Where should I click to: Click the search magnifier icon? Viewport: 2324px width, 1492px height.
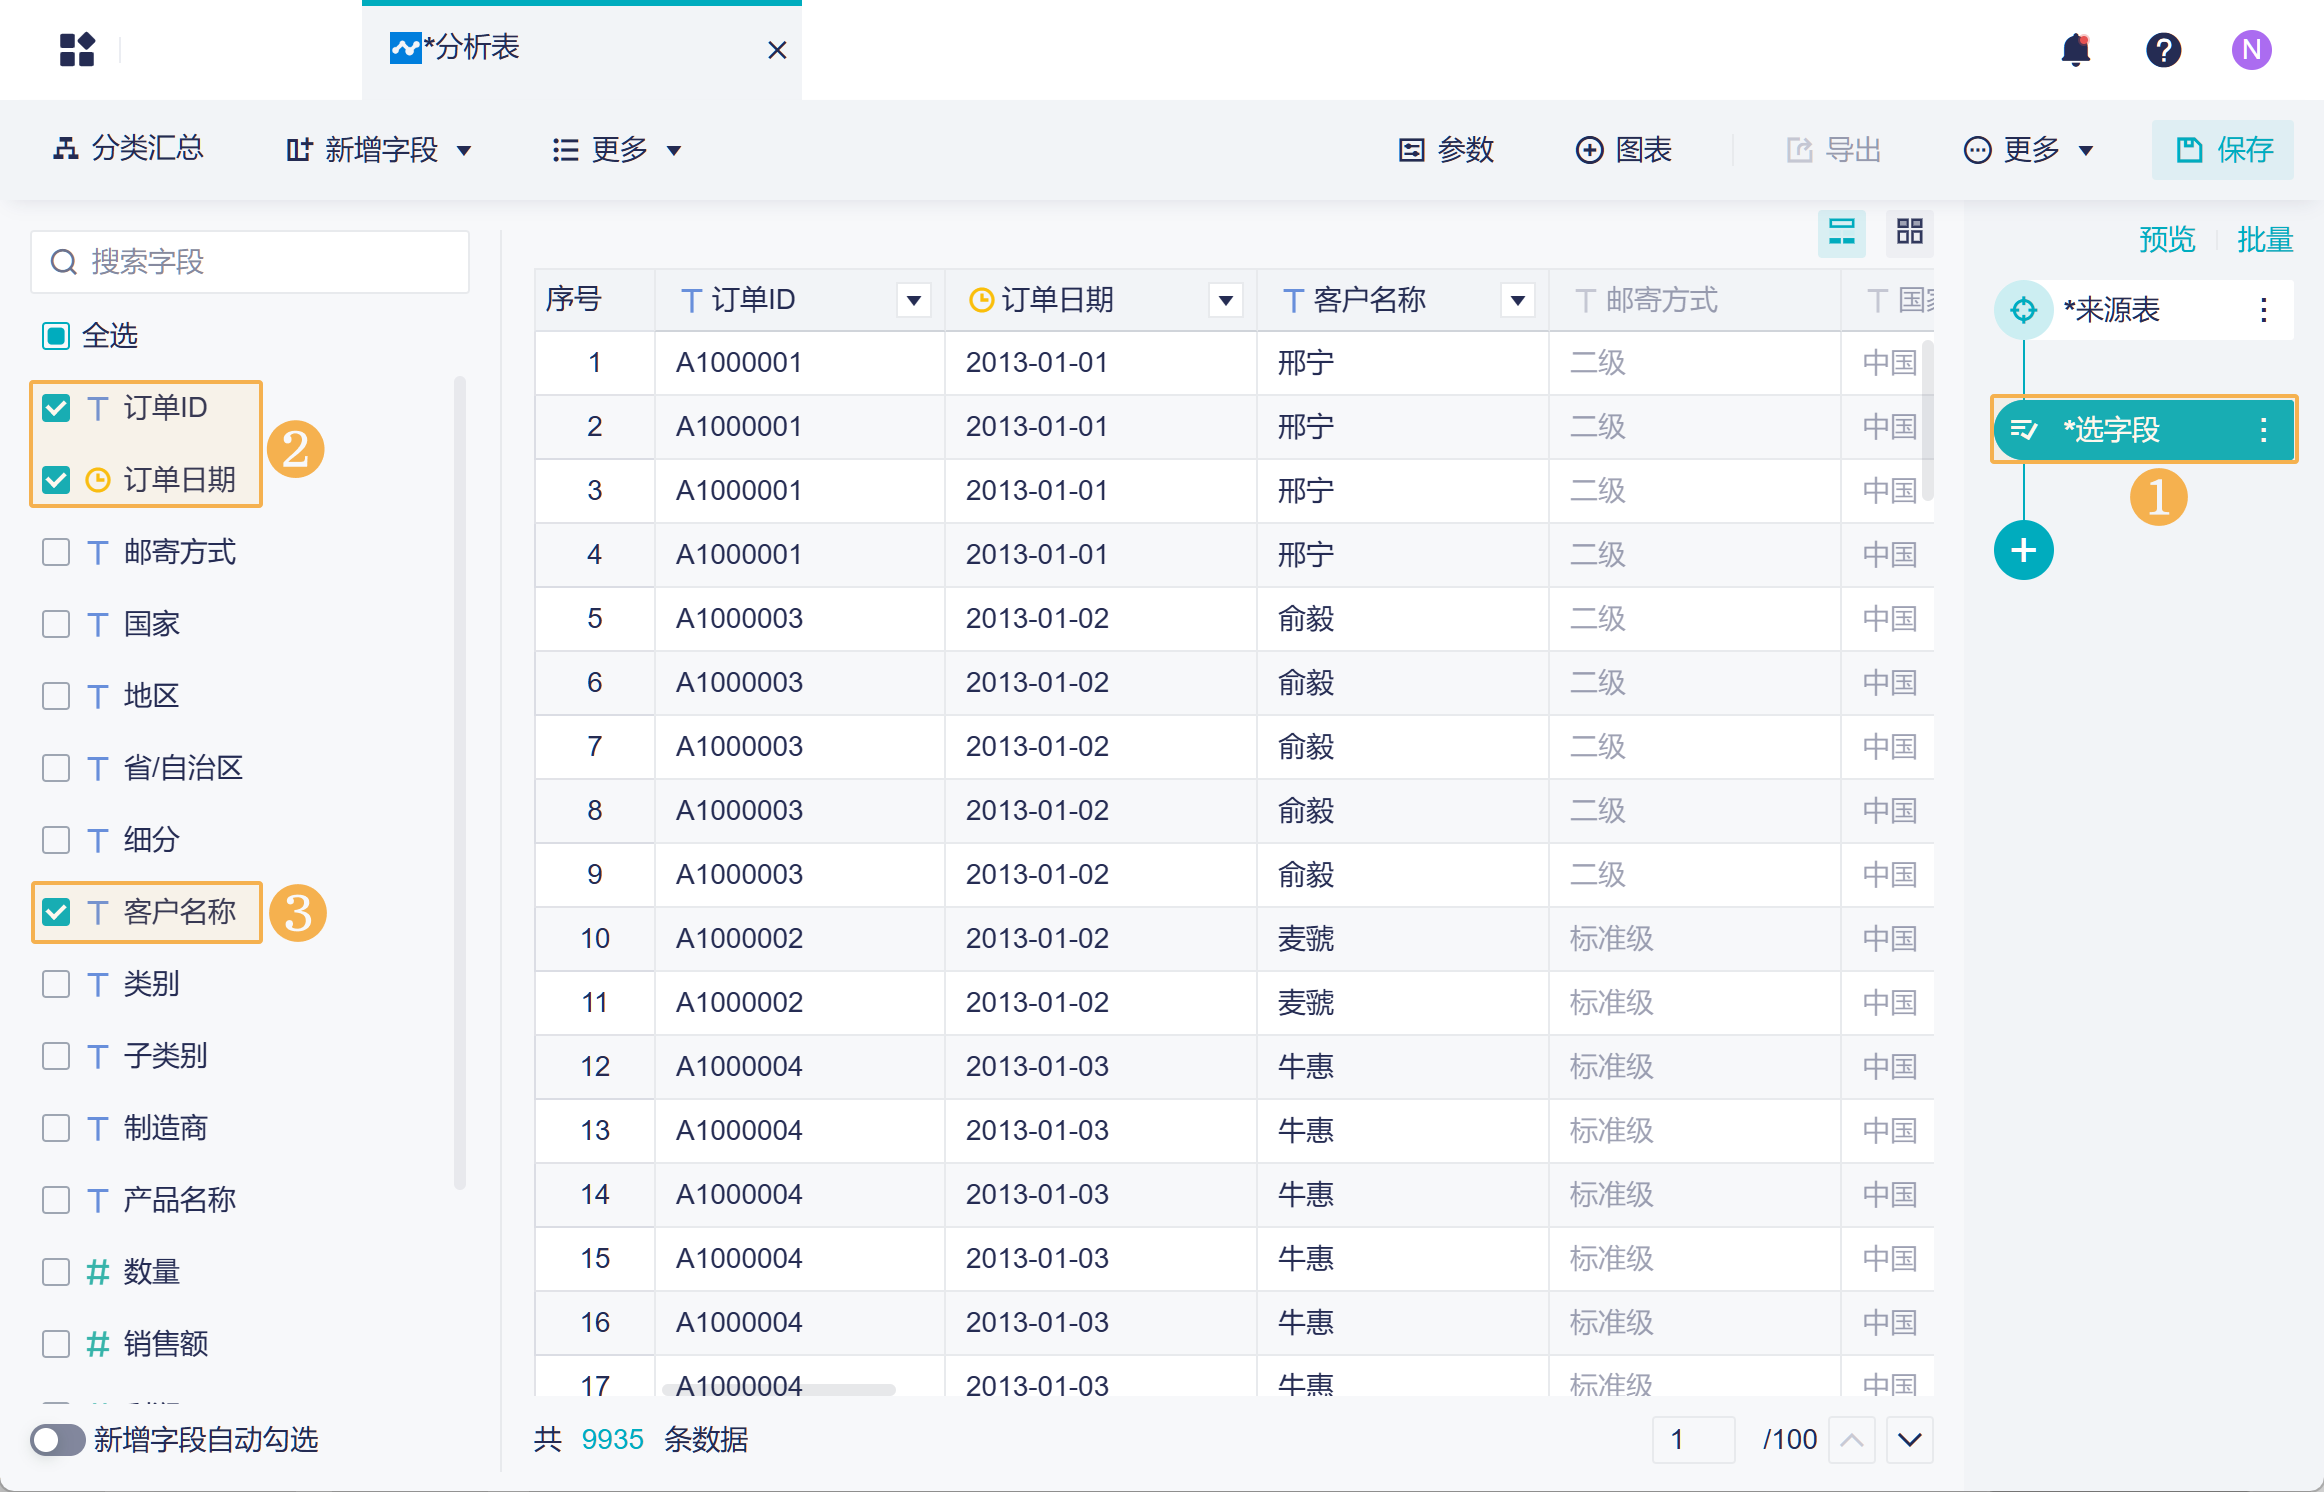[x=64, y=262]
